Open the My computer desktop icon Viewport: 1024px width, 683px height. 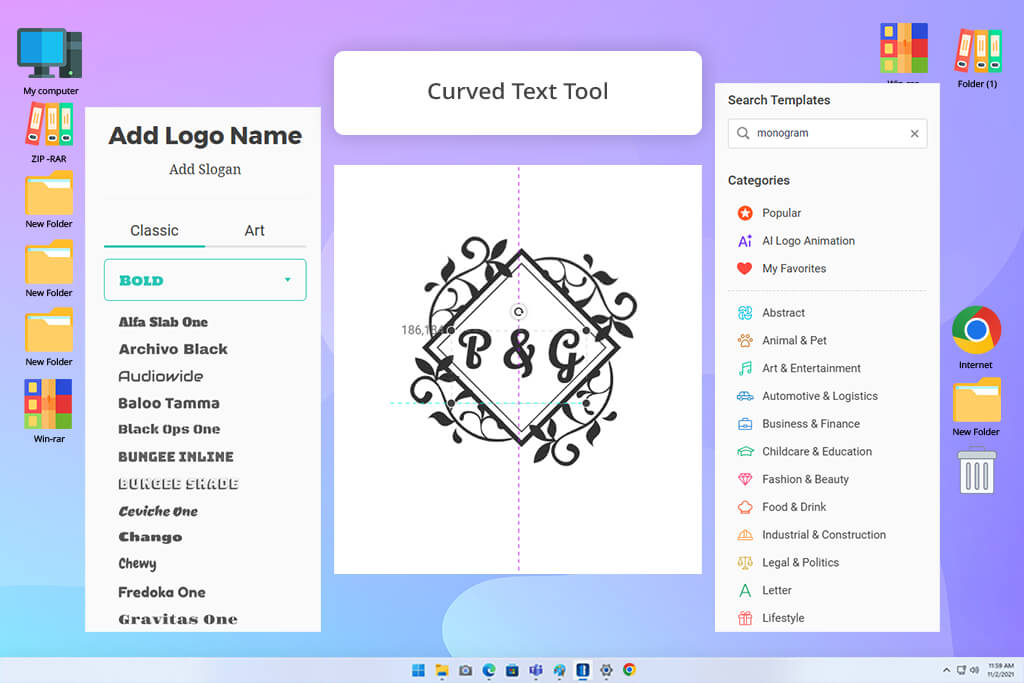50,61
